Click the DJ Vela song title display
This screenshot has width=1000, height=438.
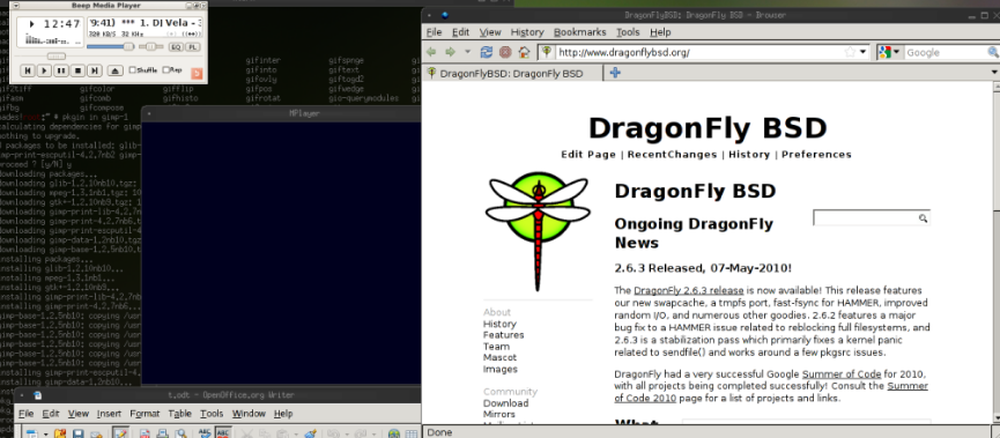(145, 24)
